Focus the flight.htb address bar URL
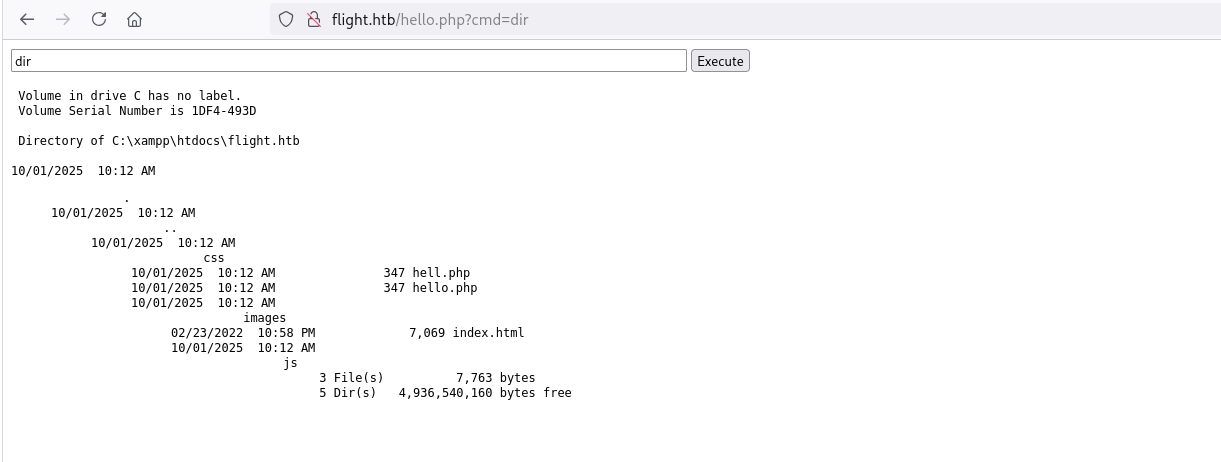 click(x=430, y=19)
